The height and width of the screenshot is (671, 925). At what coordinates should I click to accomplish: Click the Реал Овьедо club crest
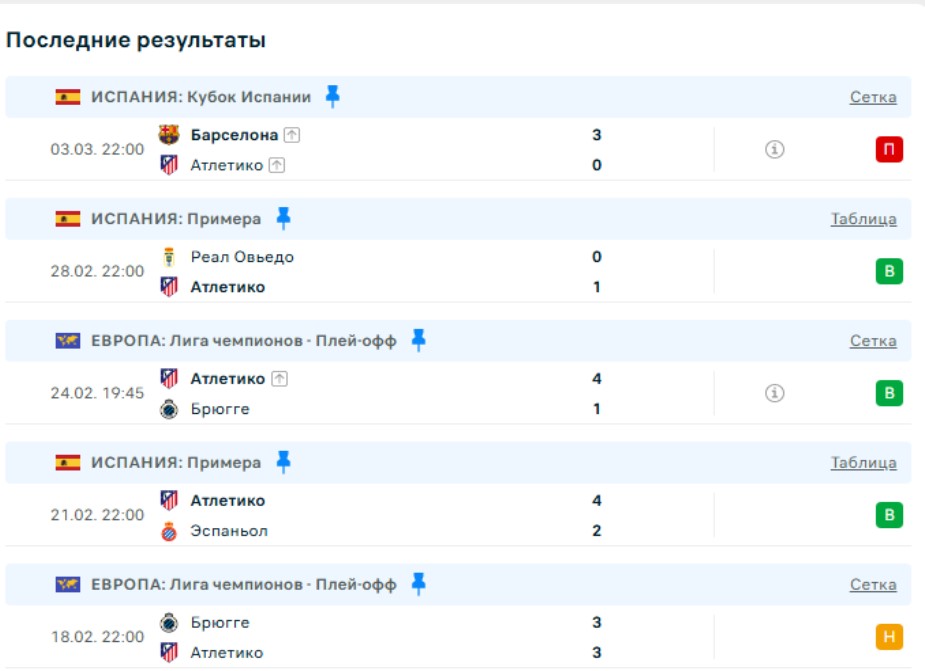coord(169,257)
